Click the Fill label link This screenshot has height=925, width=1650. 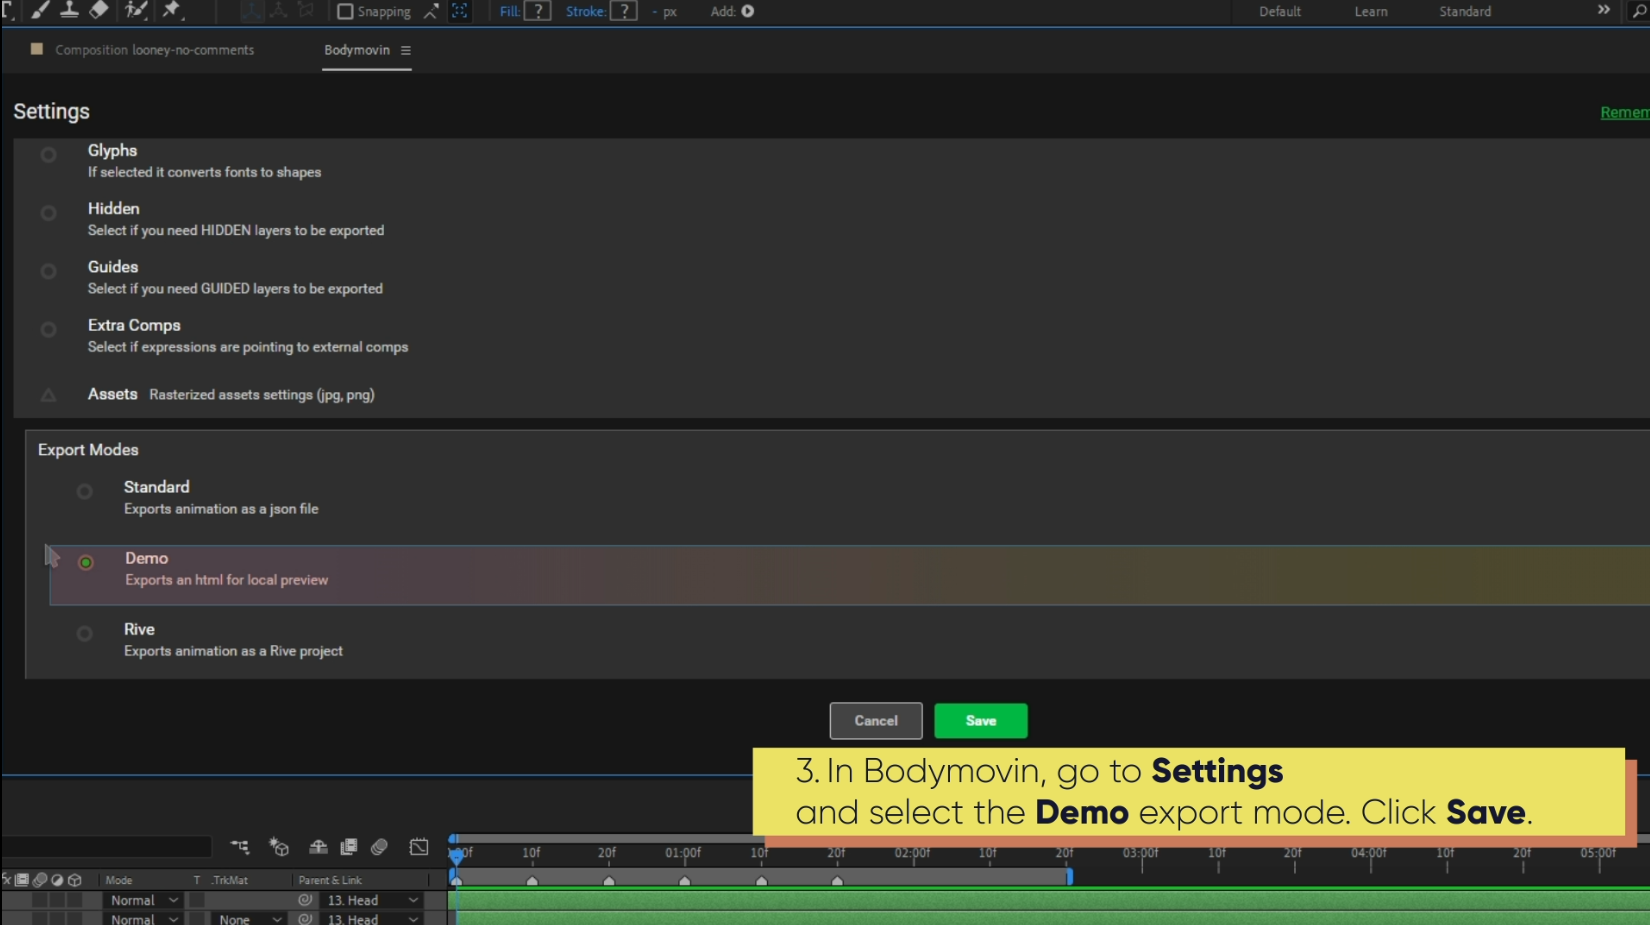point(510,12)
